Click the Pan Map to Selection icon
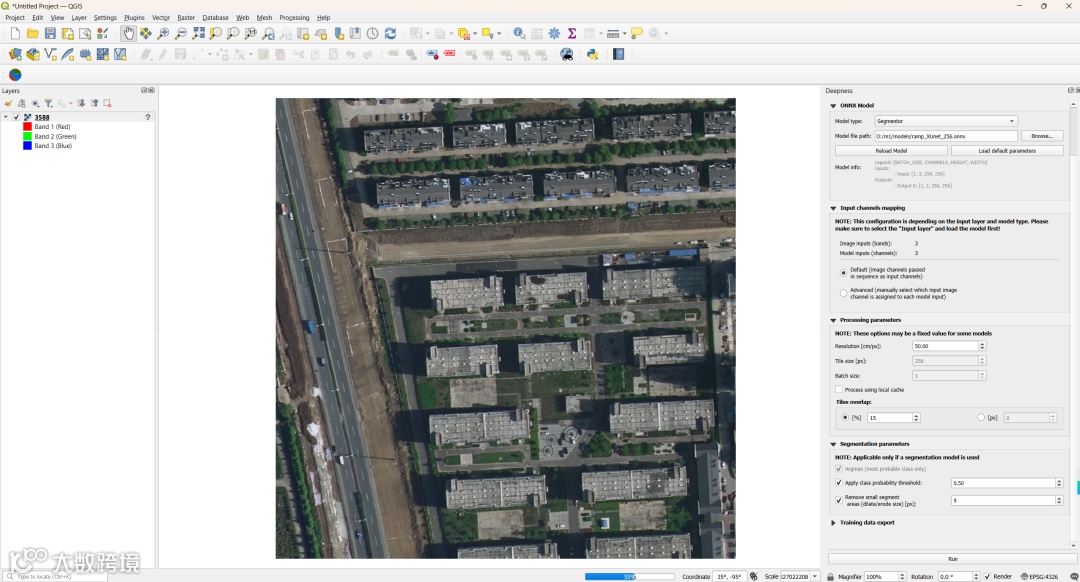Screen dimensions: 1080x582 [146, 33]
